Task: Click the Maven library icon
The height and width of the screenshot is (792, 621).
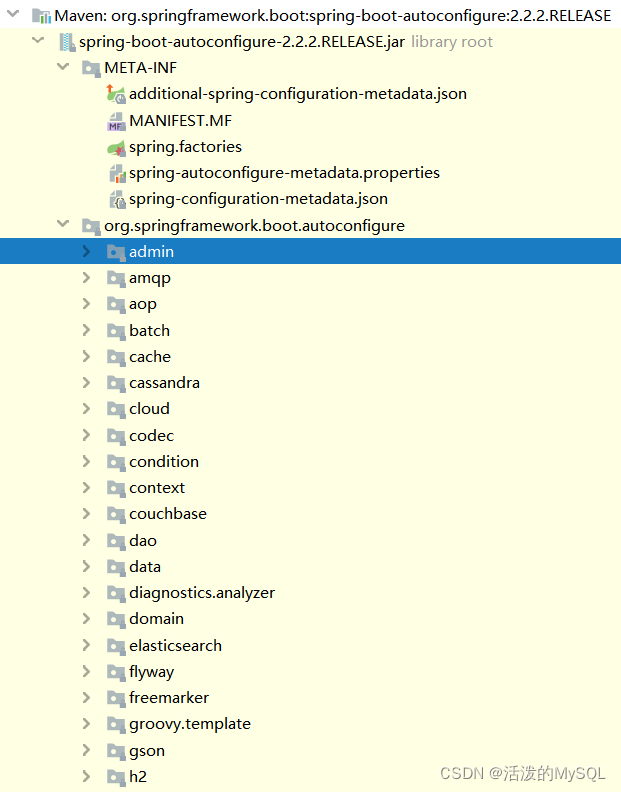Action: coord(41,16)
